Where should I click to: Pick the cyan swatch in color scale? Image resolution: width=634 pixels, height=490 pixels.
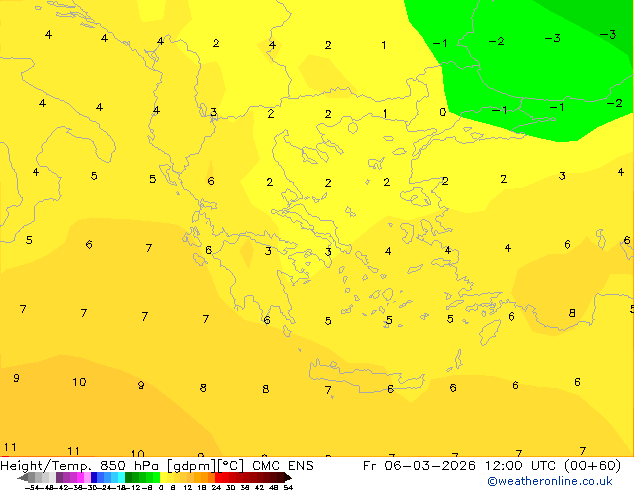[x=121, y=477]
